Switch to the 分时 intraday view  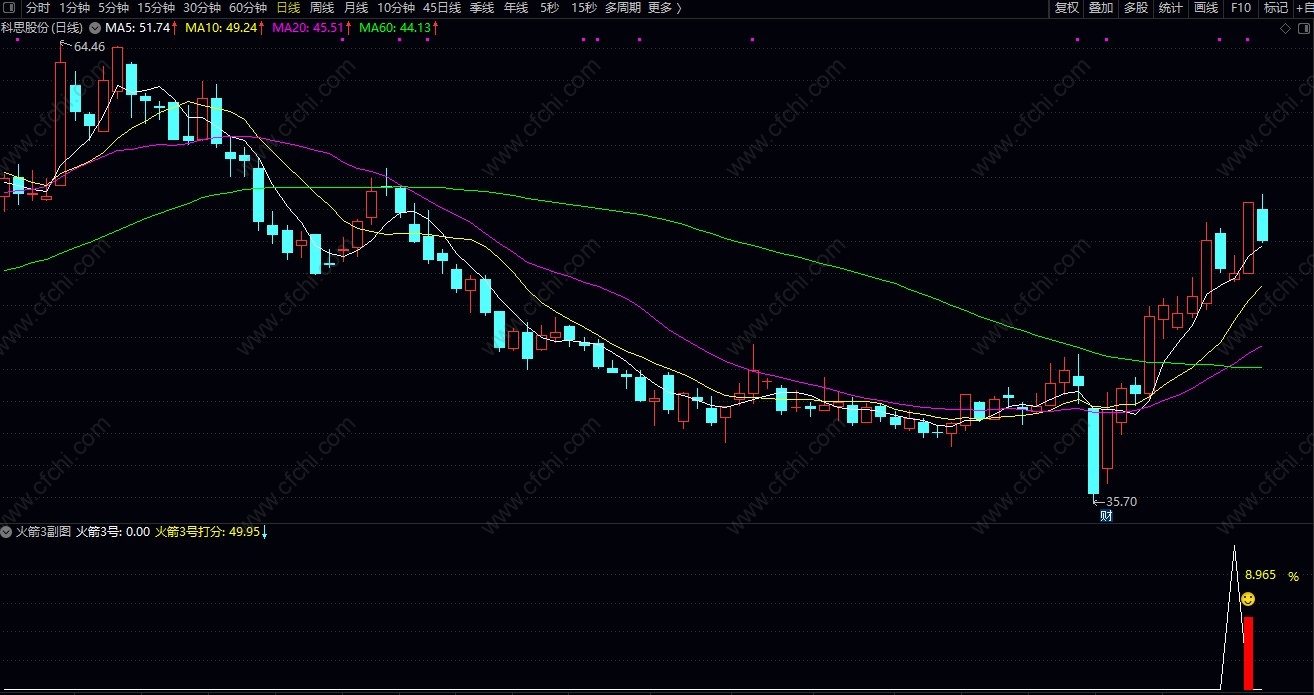pyautogui.click(x=37, y=8)
